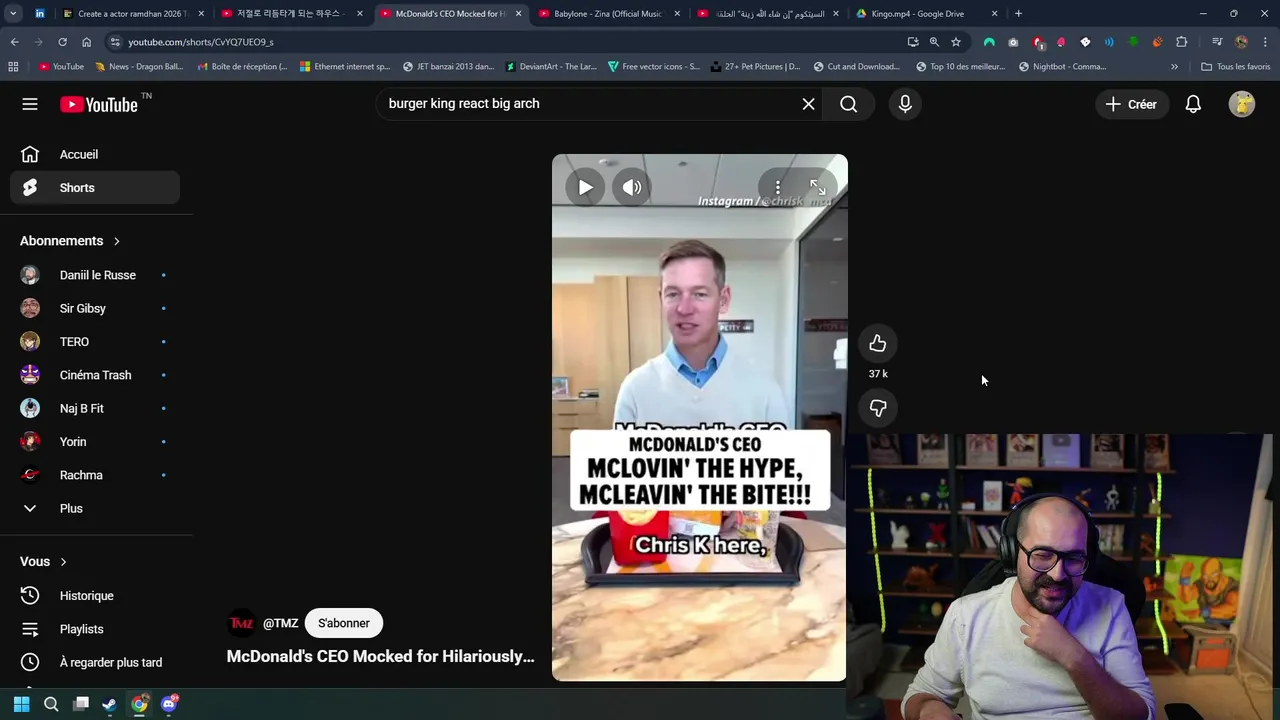
Task: Expand the Short to fullscreen
Action: (817, 187)
